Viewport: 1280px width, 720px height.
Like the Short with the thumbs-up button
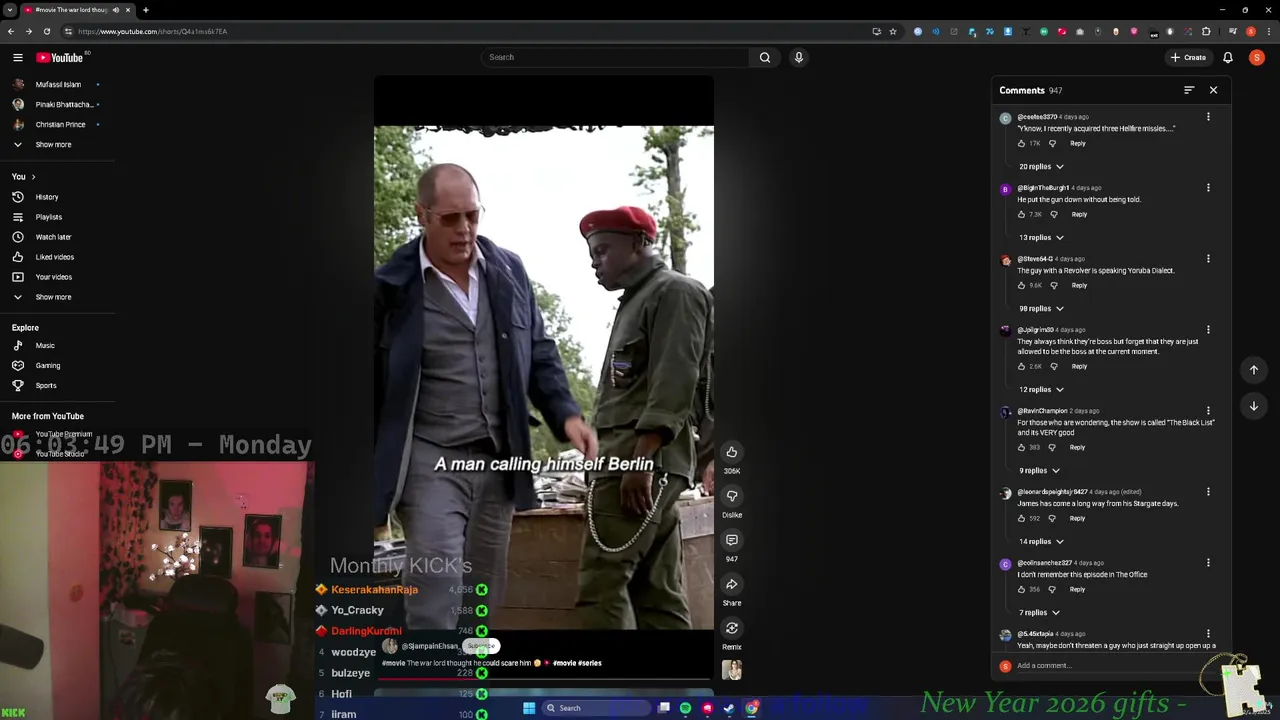[732, 452]
